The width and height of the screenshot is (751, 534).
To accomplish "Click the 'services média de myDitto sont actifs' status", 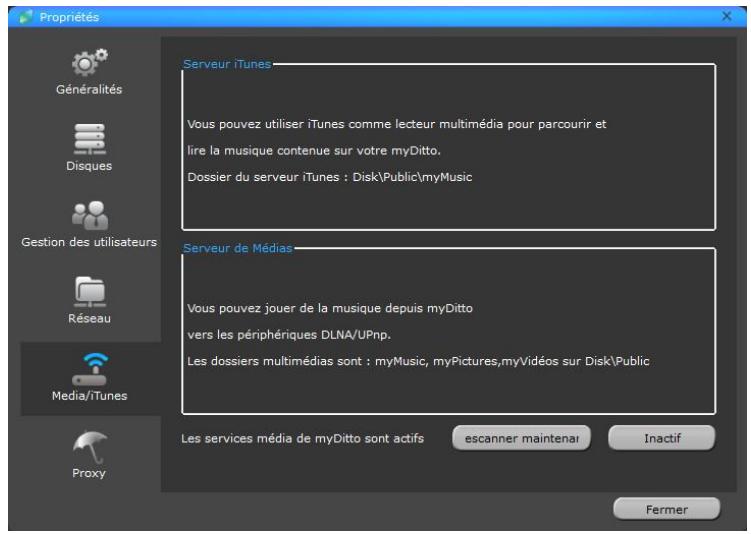I will click(x=302, y=438).
